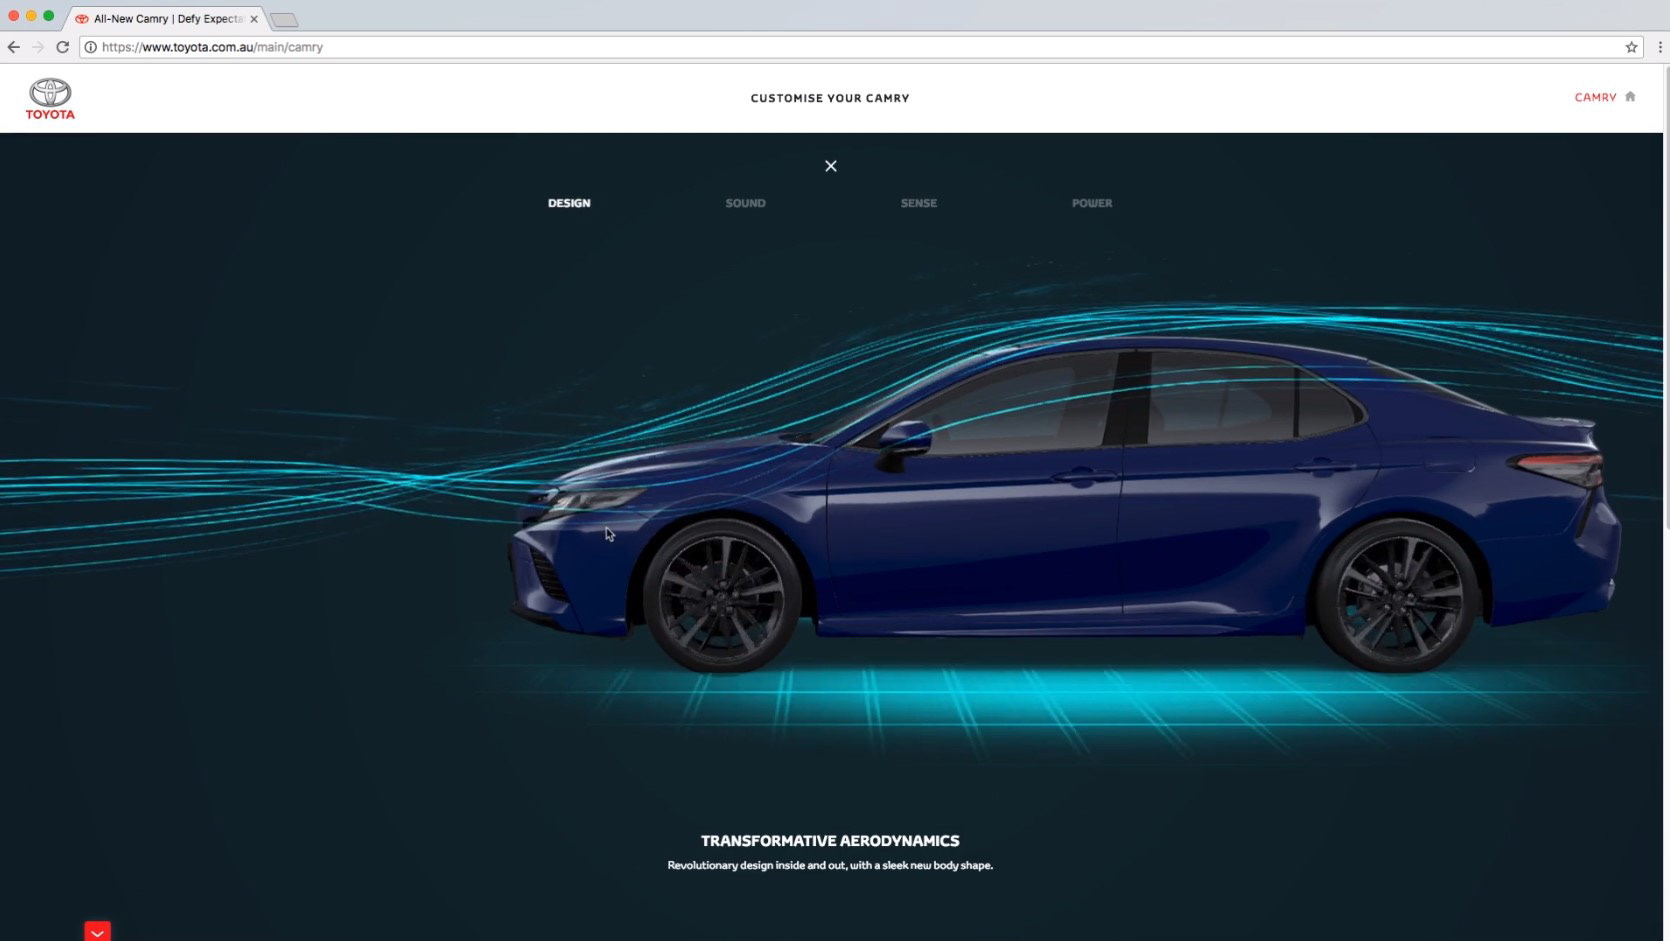Close the All-New Camry browser tab
This screenshot has width=1670, height=941.
[x=254, y=19]
